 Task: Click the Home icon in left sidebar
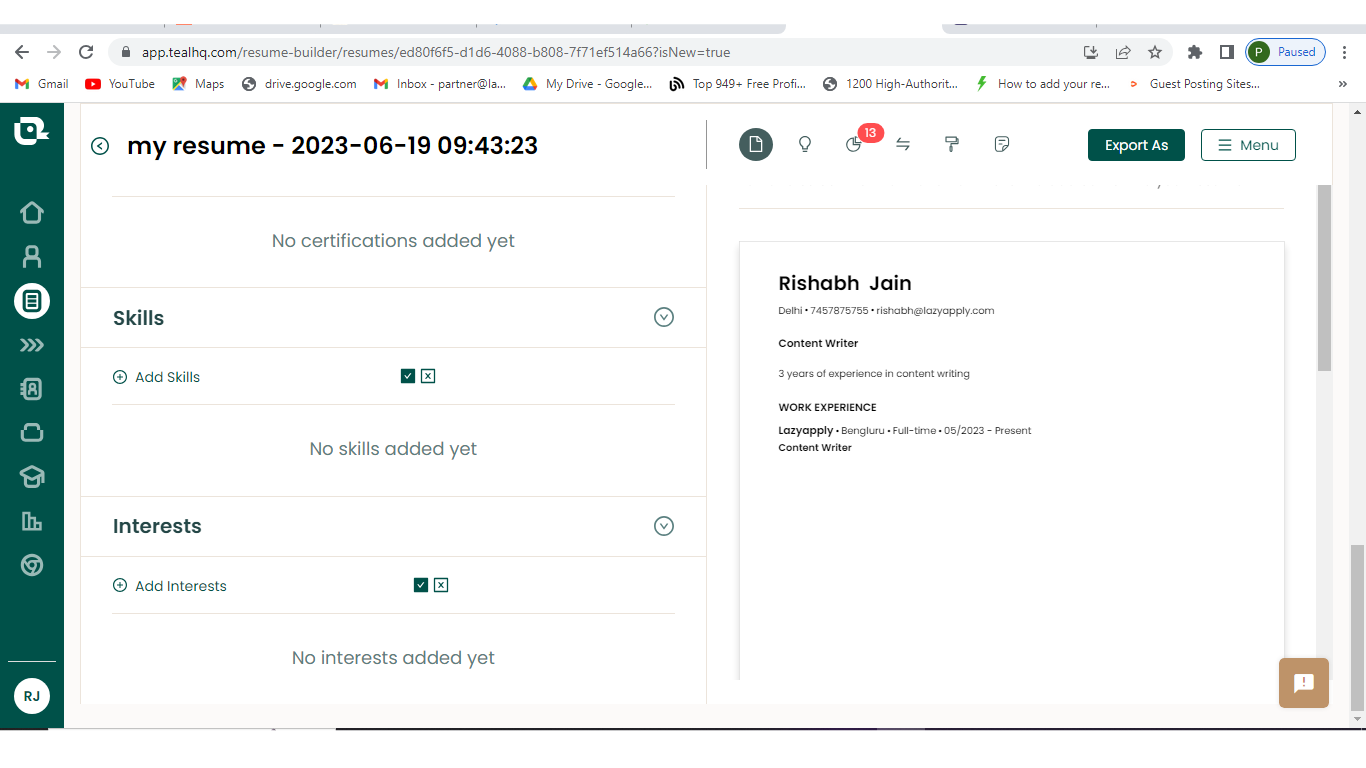(32, 213)
